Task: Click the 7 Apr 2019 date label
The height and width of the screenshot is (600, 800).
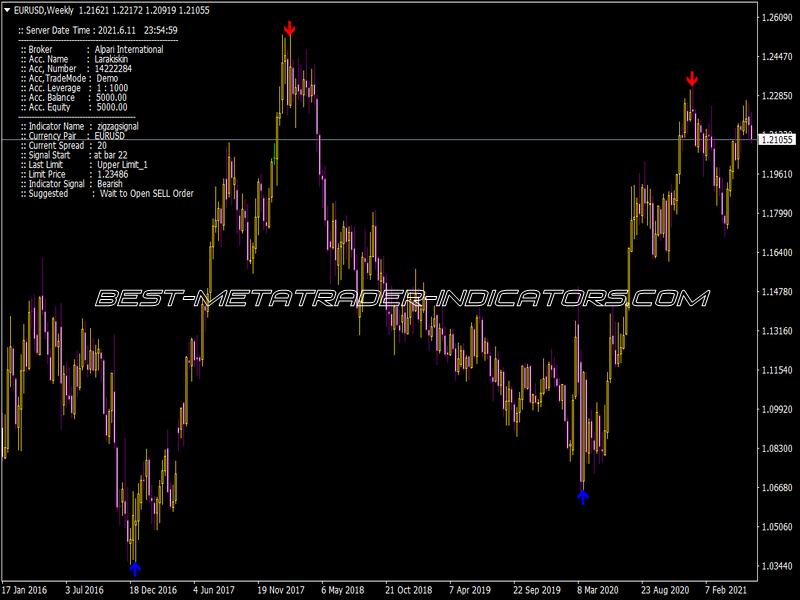Action: (469, 590)
